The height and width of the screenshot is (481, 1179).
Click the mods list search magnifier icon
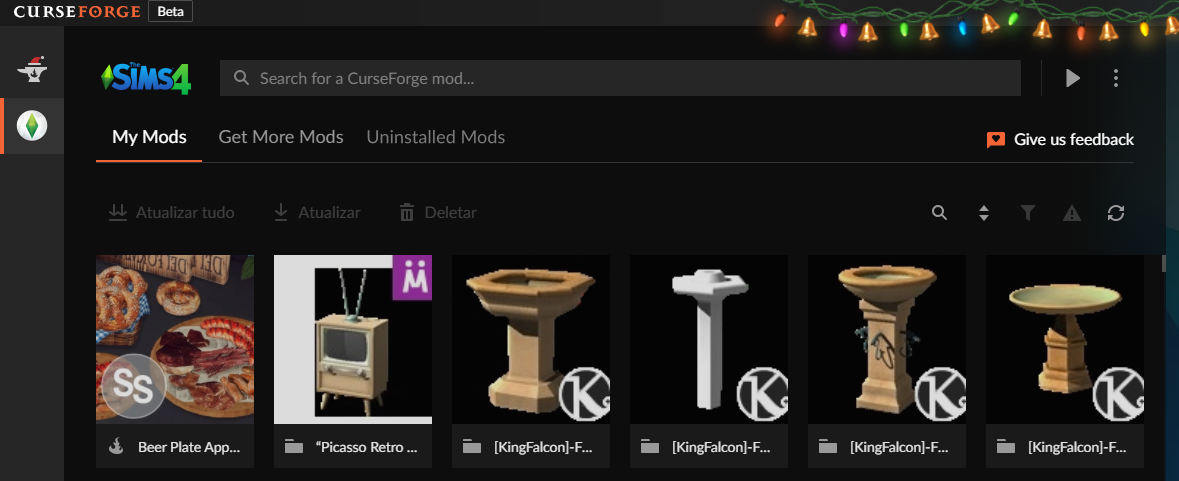(939, 213)
